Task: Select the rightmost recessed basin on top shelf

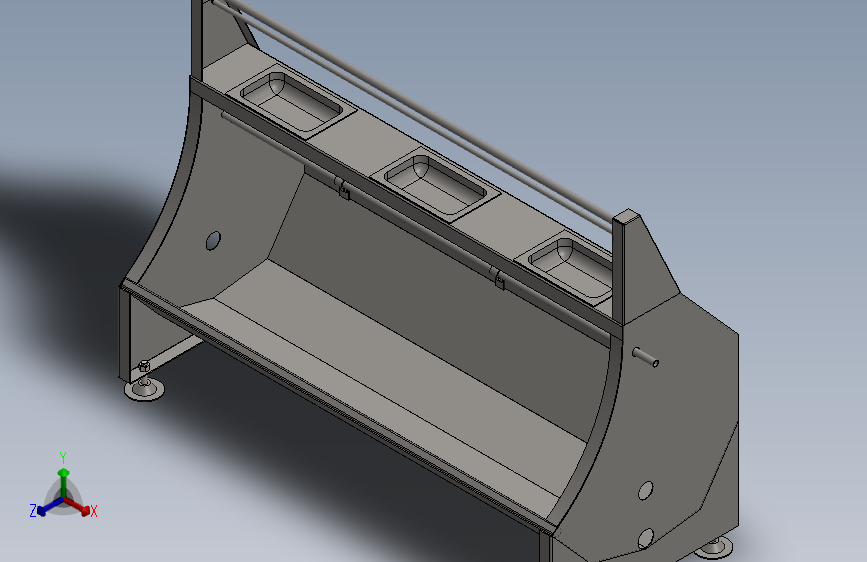Action: [x=570, y=266]
